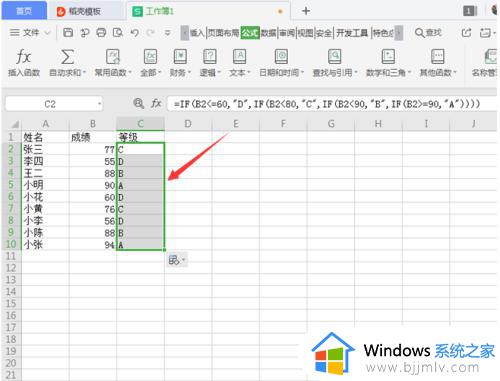Click the Undo arrow icon

point(135,33)
